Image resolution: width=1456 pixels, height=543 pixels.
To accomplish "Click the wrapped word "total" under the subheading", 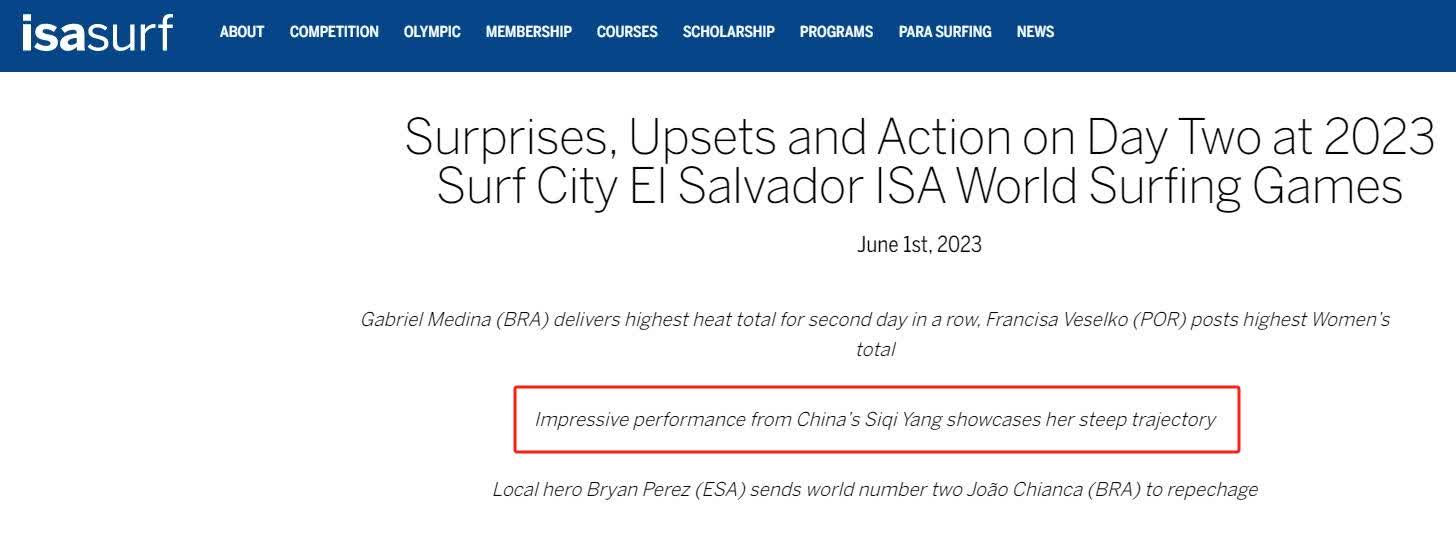I will click(x=875, y=349).
